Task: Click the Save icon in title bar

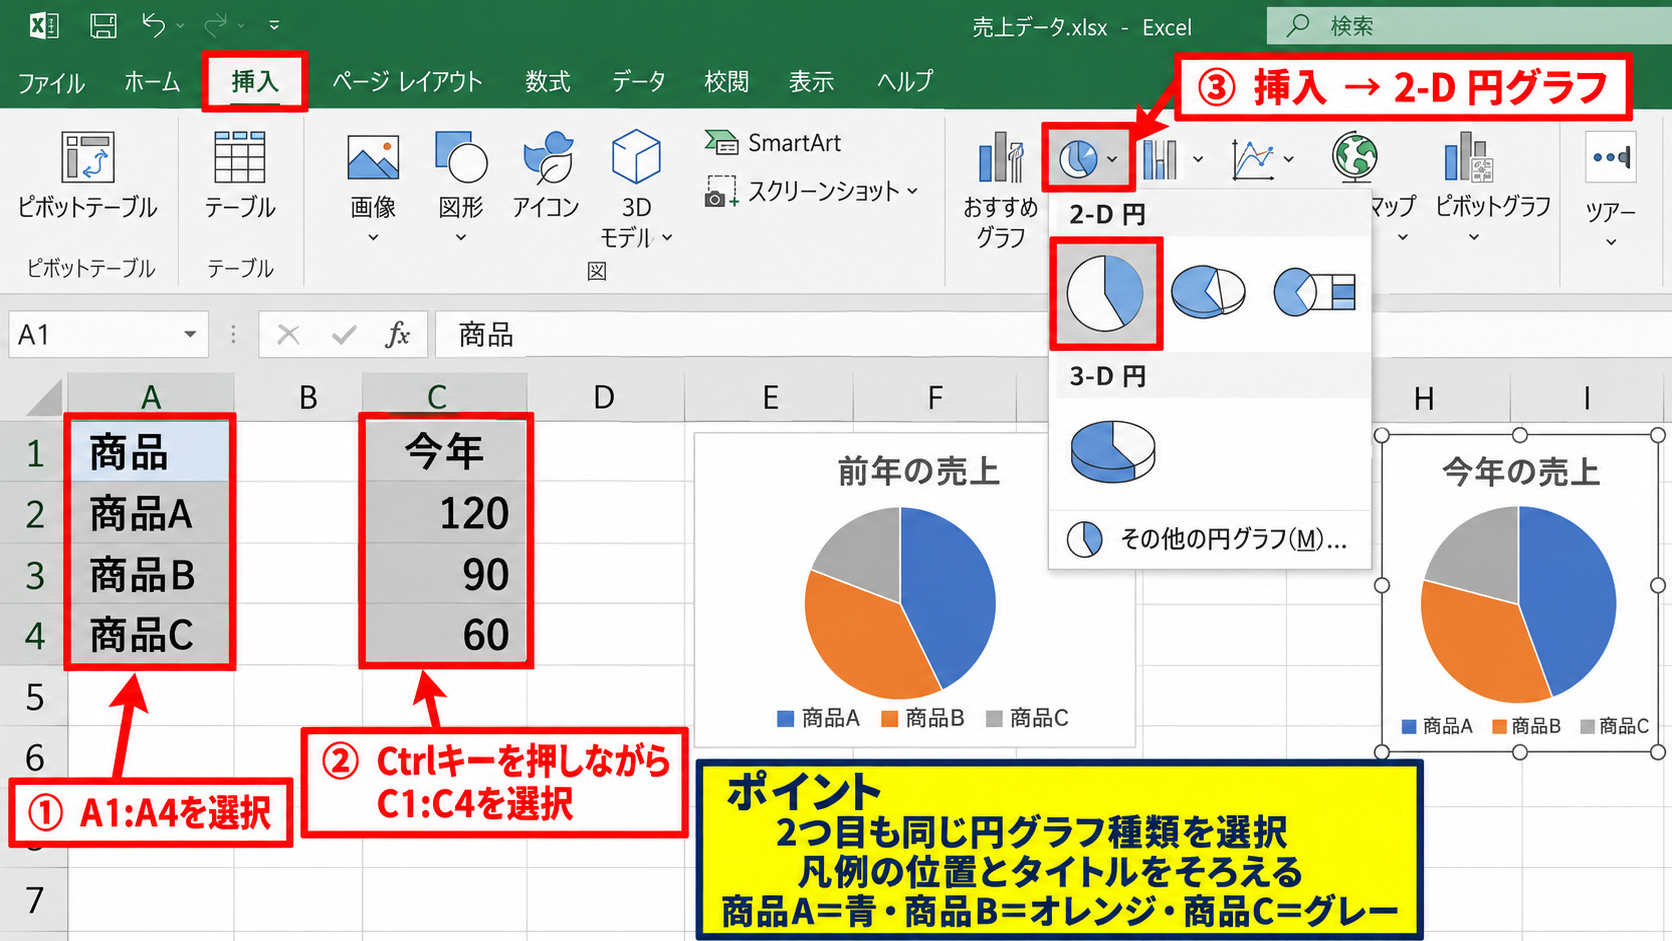Action: (103, 25)
